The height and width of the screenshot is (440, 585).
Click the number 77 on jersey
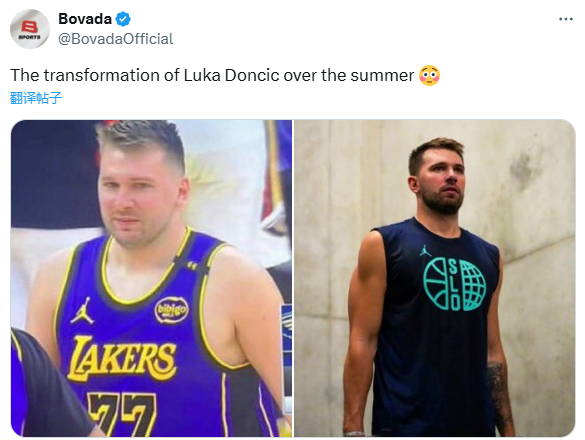[122, 414]
